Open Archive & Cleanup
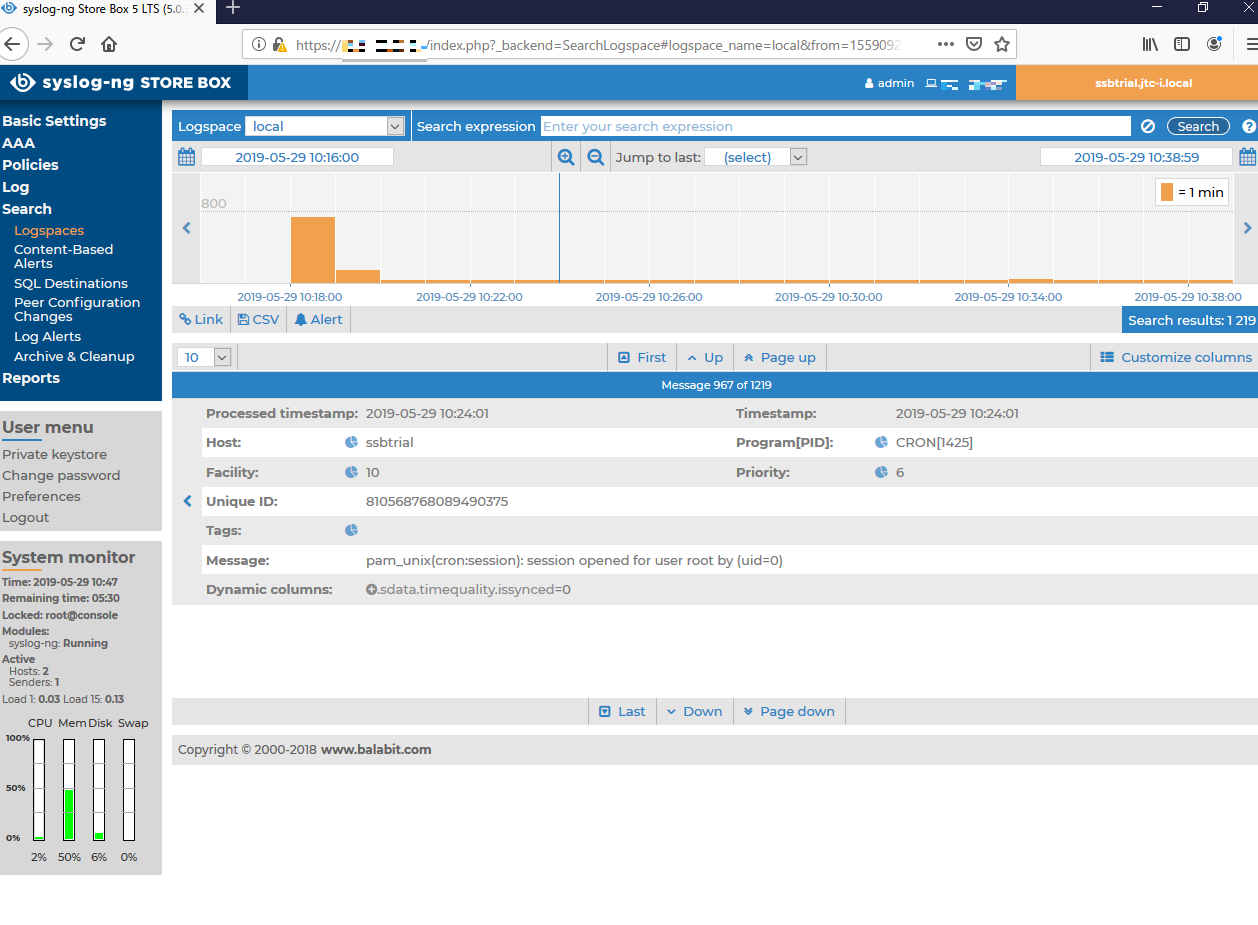Viewport: 1258px width, 925px height. [x=74, y=357]
